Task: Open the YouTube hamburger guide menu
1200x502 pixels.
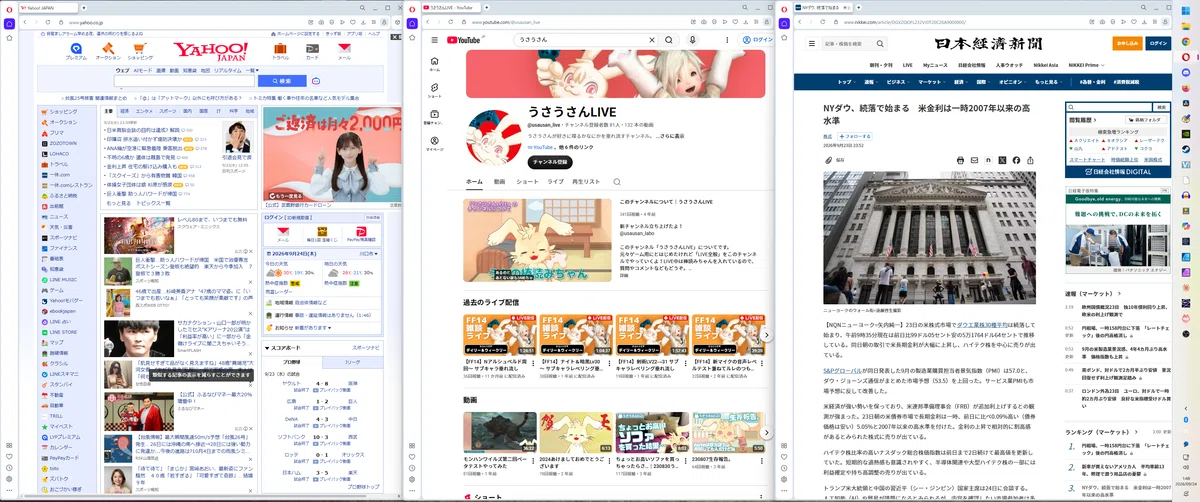Action: 434,40
